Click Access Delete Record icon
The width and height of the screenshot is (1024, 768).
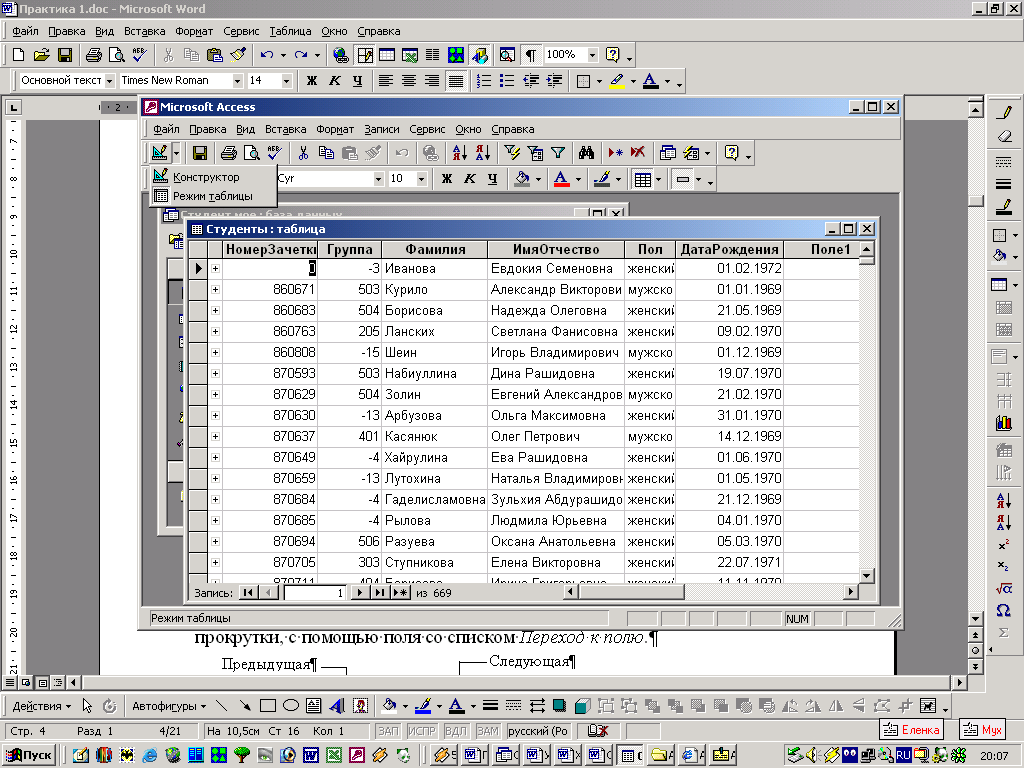(x=638, y=153)
